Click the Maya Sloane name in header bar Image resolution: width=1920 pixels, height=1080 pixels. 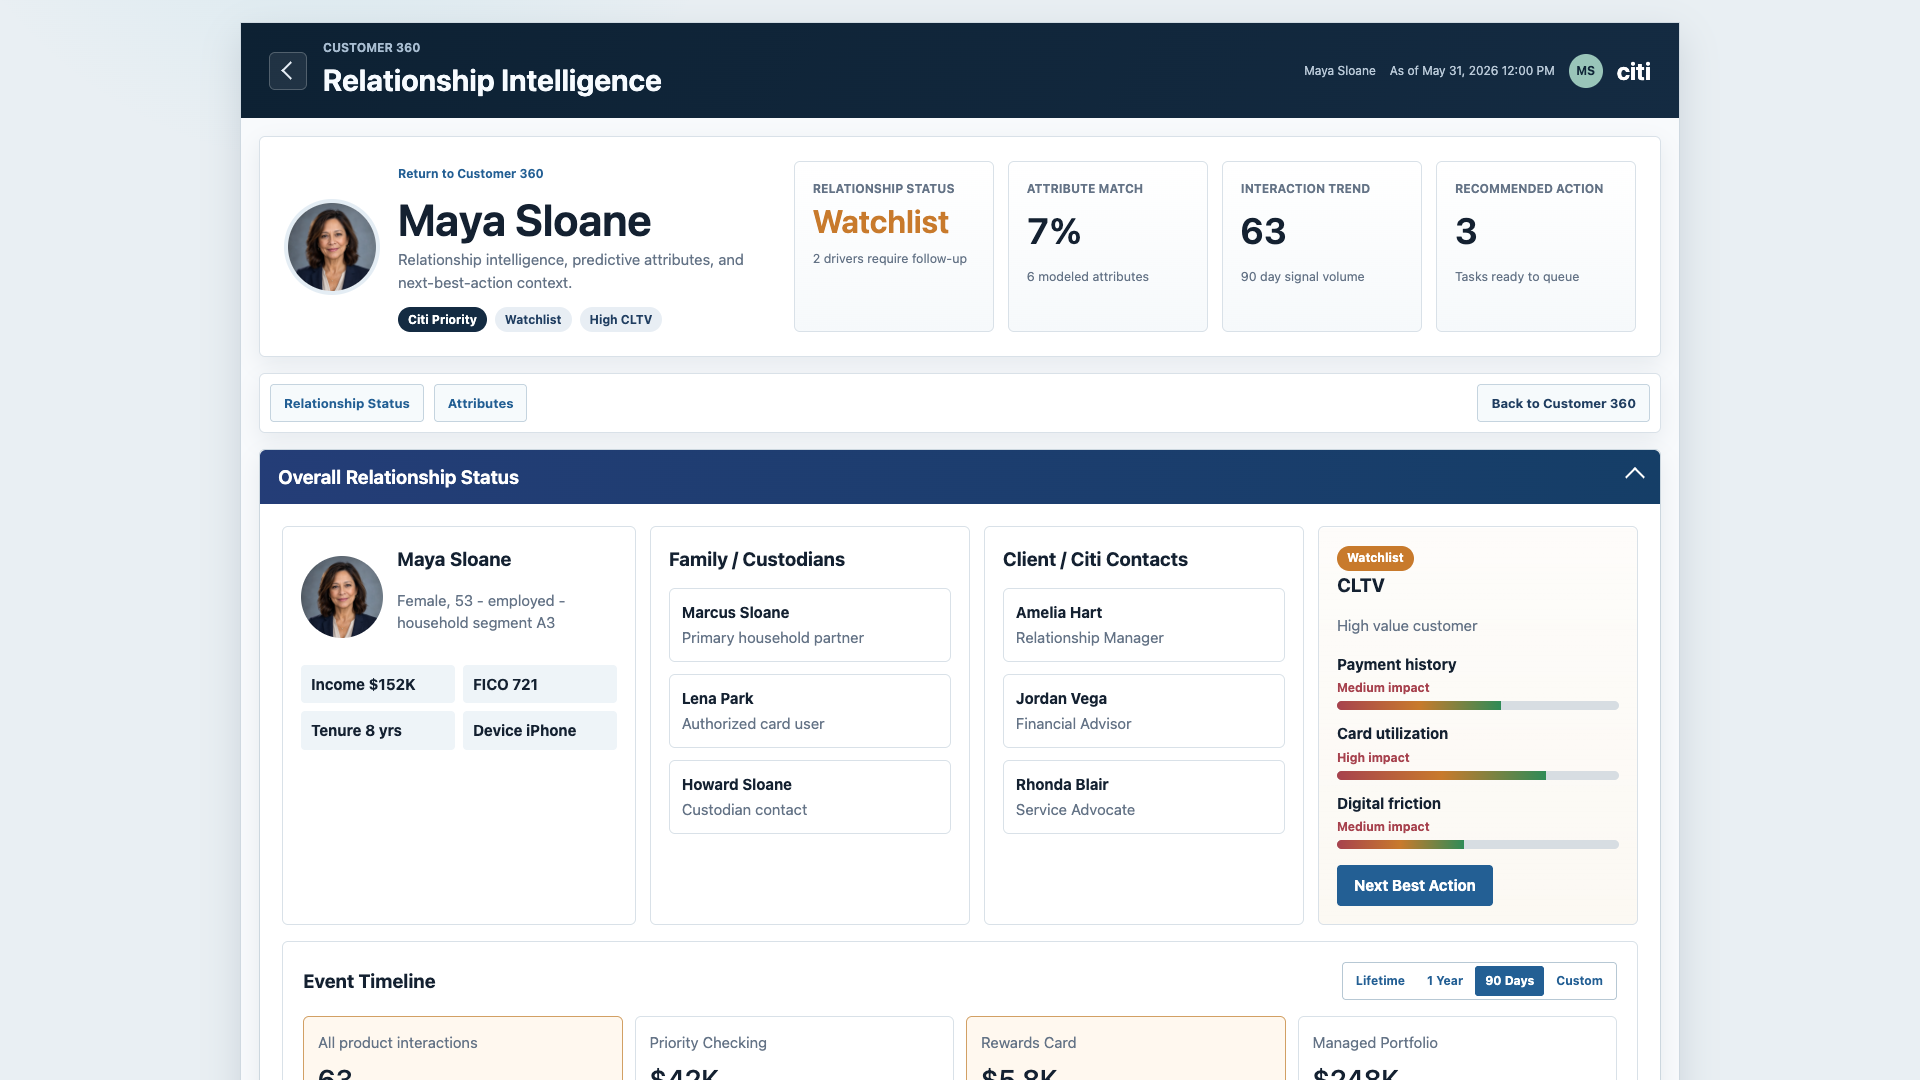[x=1339, y=71]
